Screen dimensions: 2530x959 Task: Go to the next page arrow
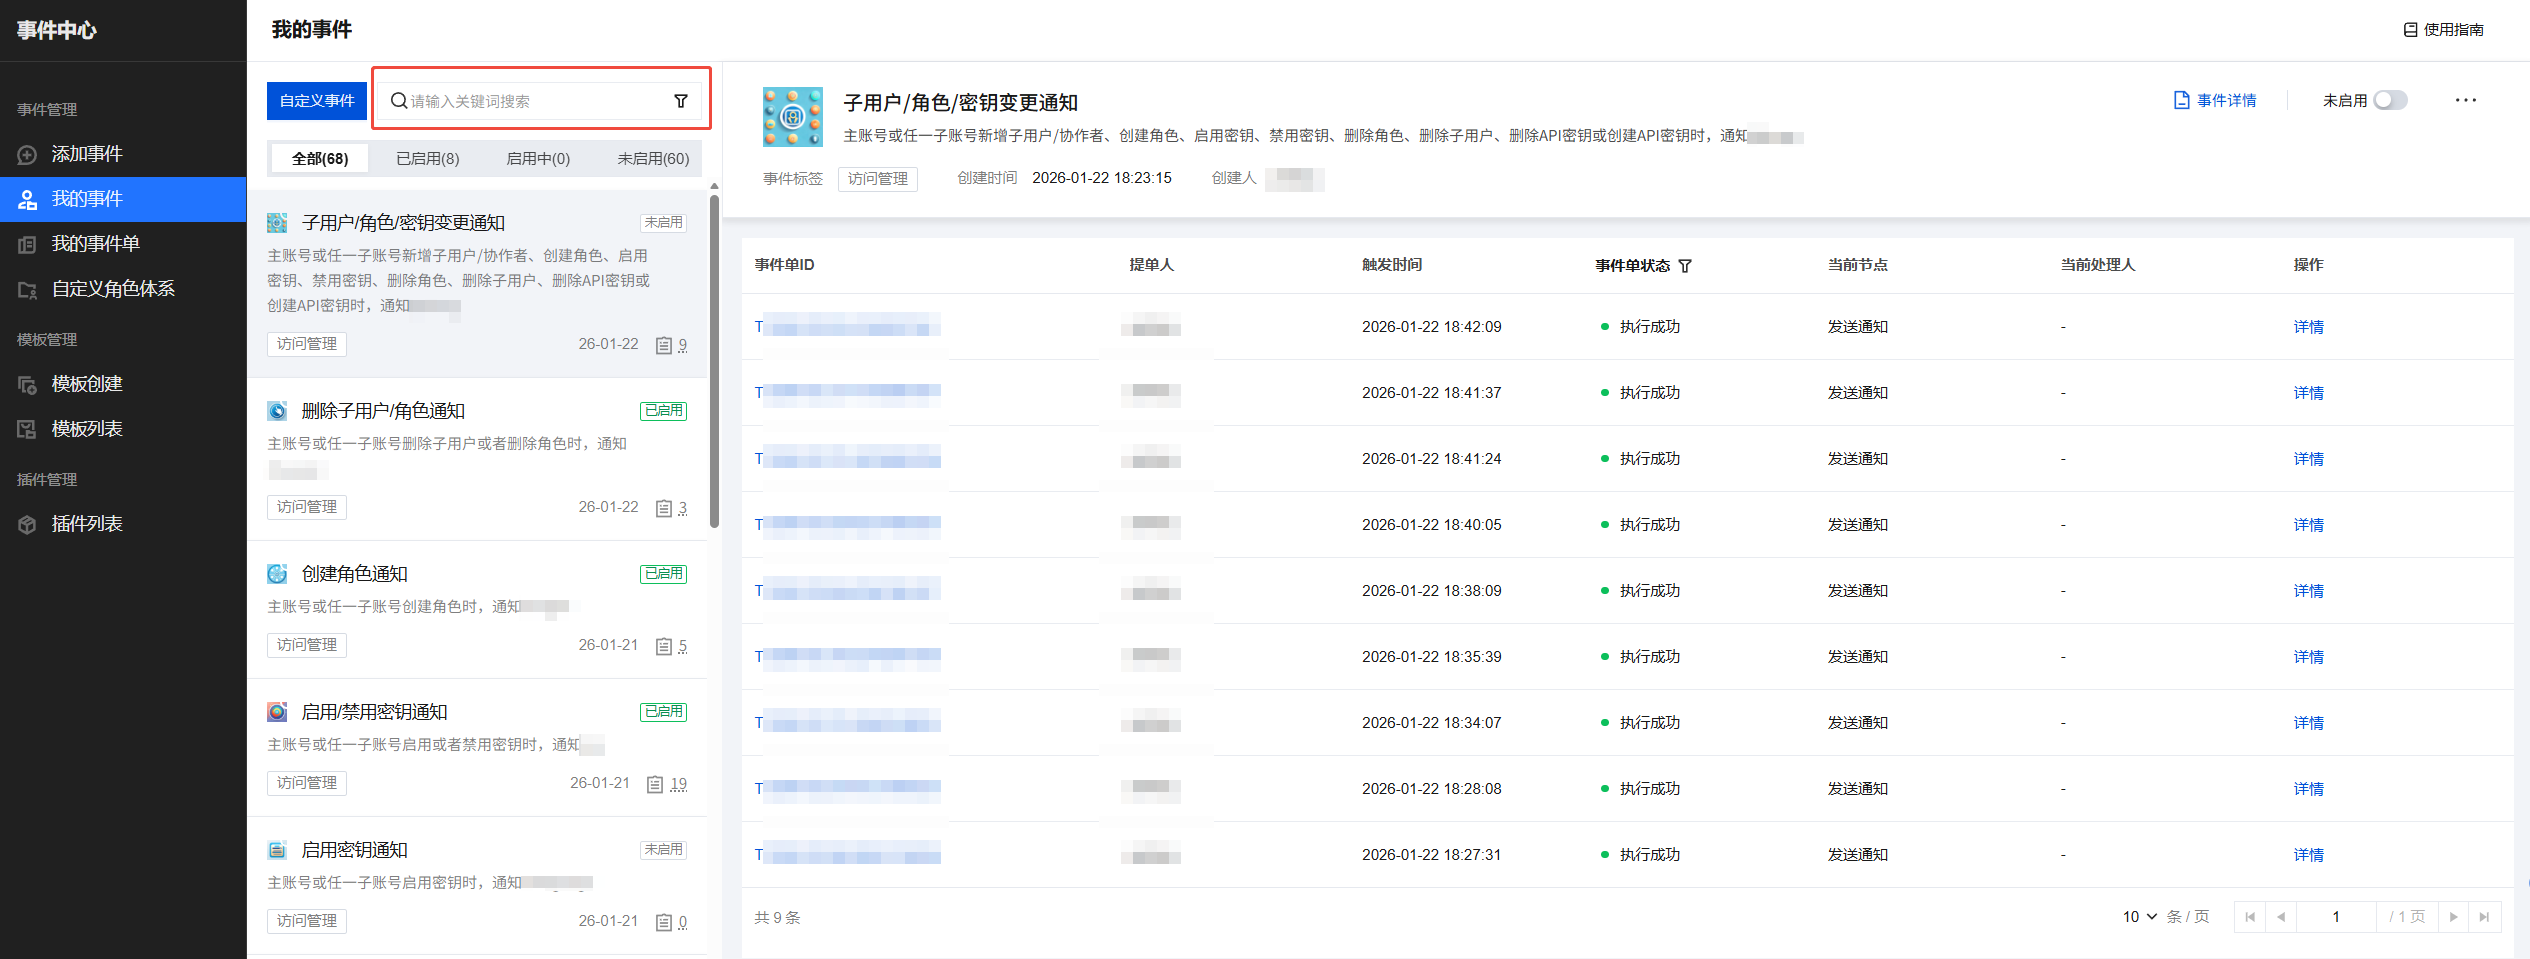point(2453,917)
